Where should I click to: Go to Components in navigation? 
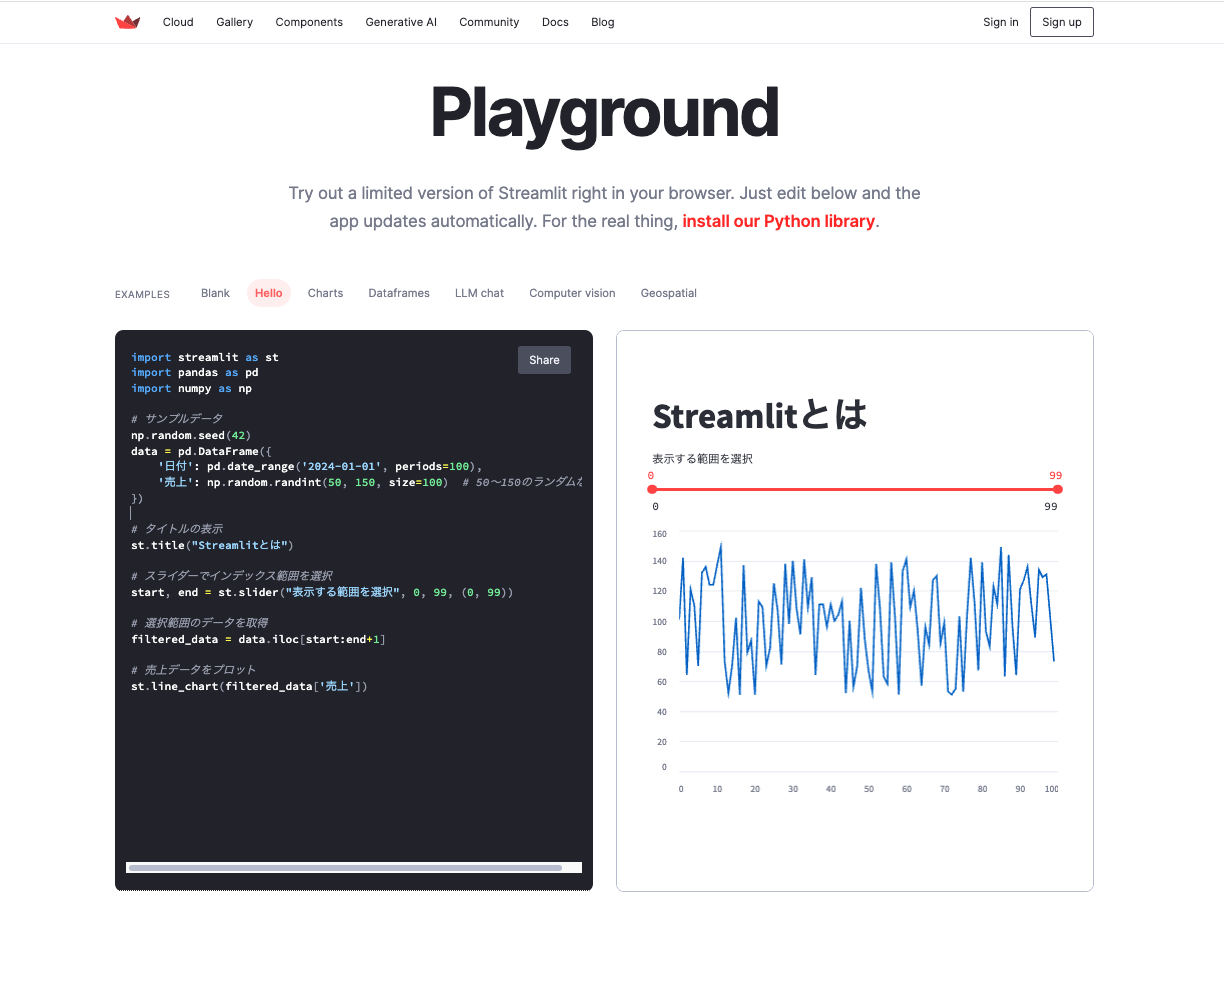(309, 22)
